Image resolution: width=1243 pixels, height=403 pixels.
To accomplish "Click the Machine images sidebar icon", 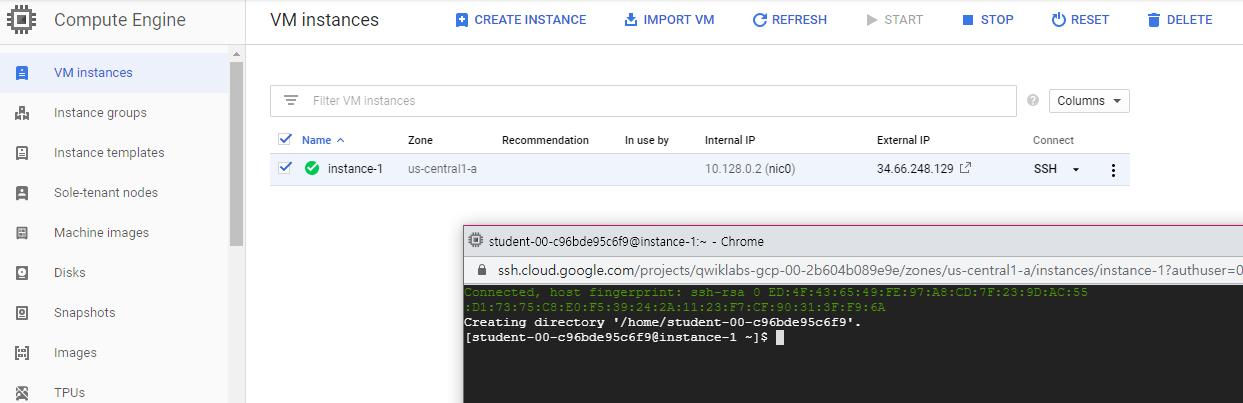I will click(x=22, y=233).
